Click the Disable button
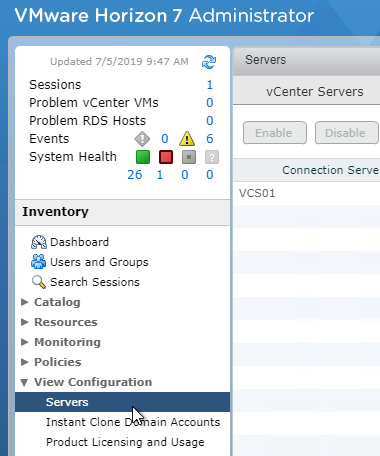The height and width of the screenshot is (456, 380). [346, 133]
